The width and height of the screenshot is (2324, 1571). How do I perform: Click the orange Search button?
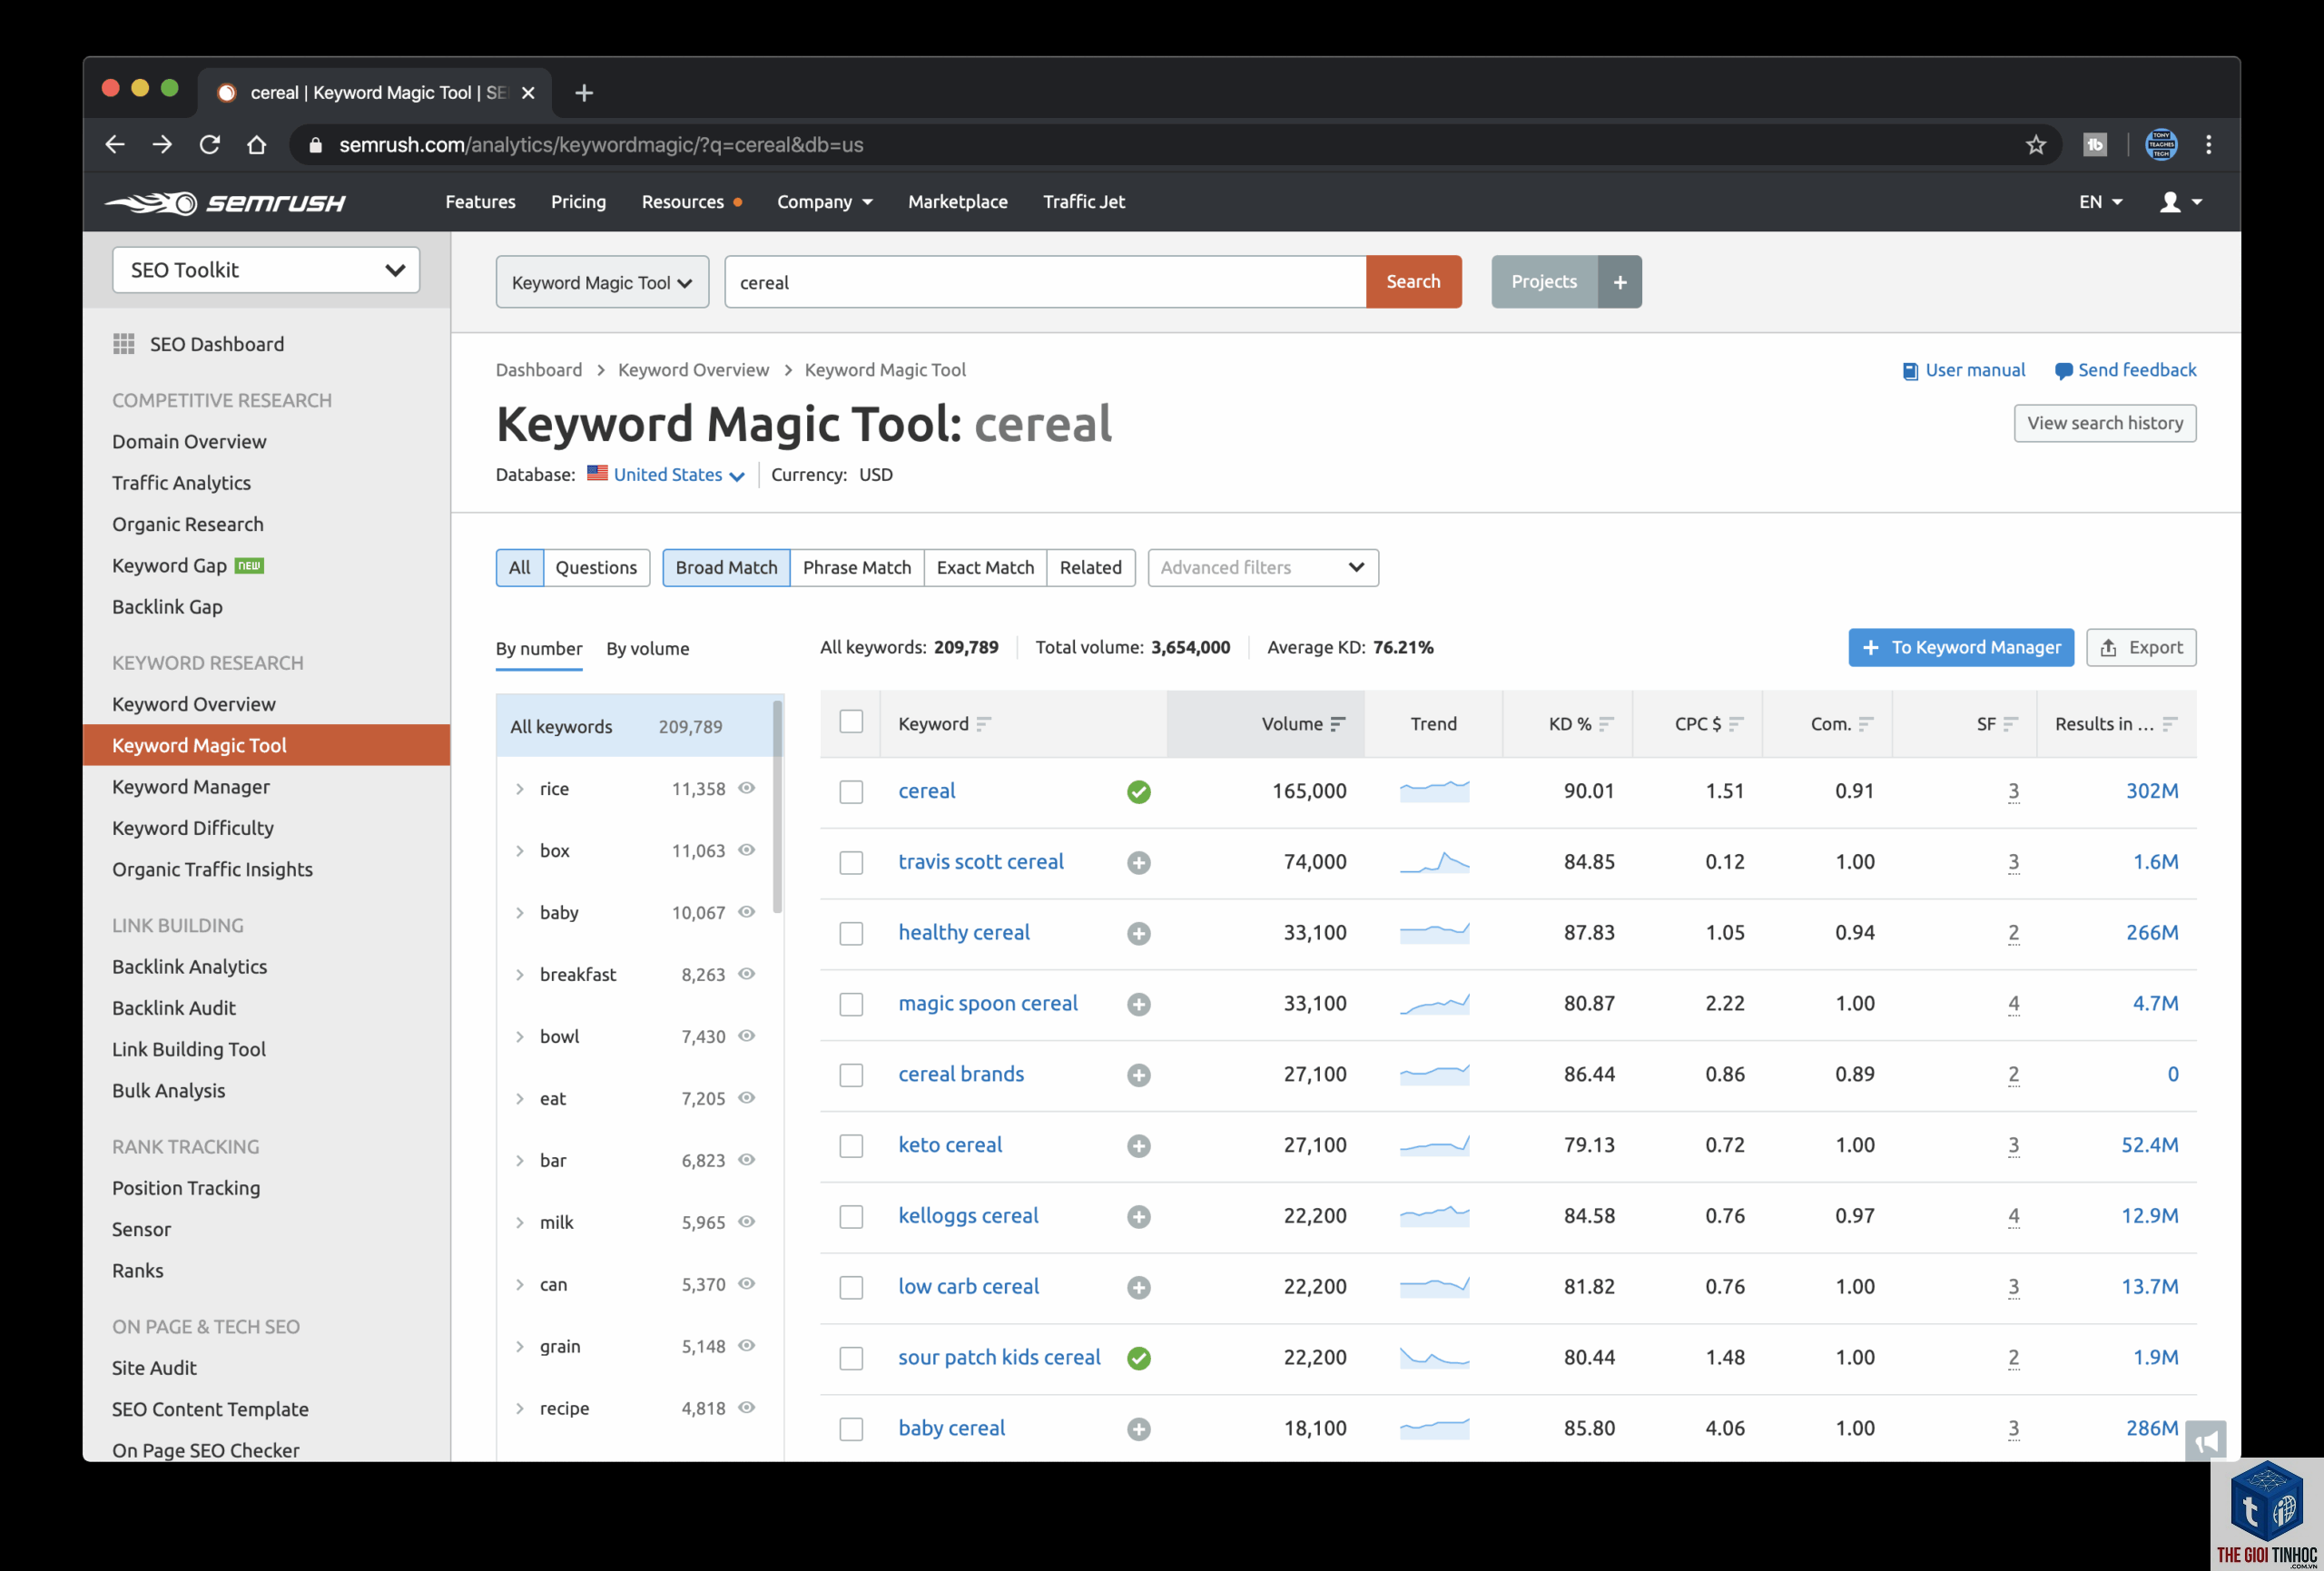click(x=1413, y=282)
